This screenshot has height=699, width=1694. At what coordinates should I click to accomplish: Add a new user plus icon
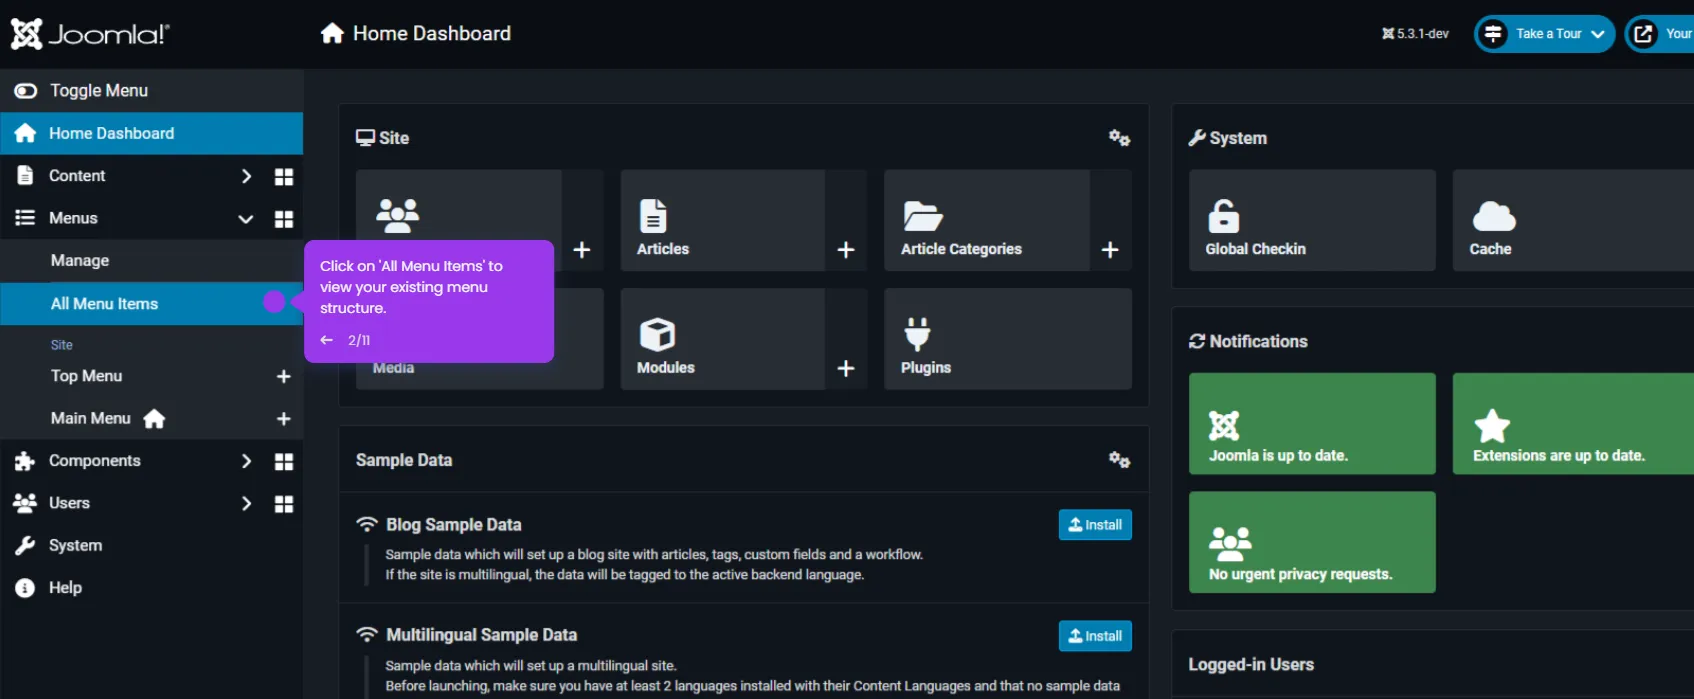pyautogui.click(x=582, y=250)
